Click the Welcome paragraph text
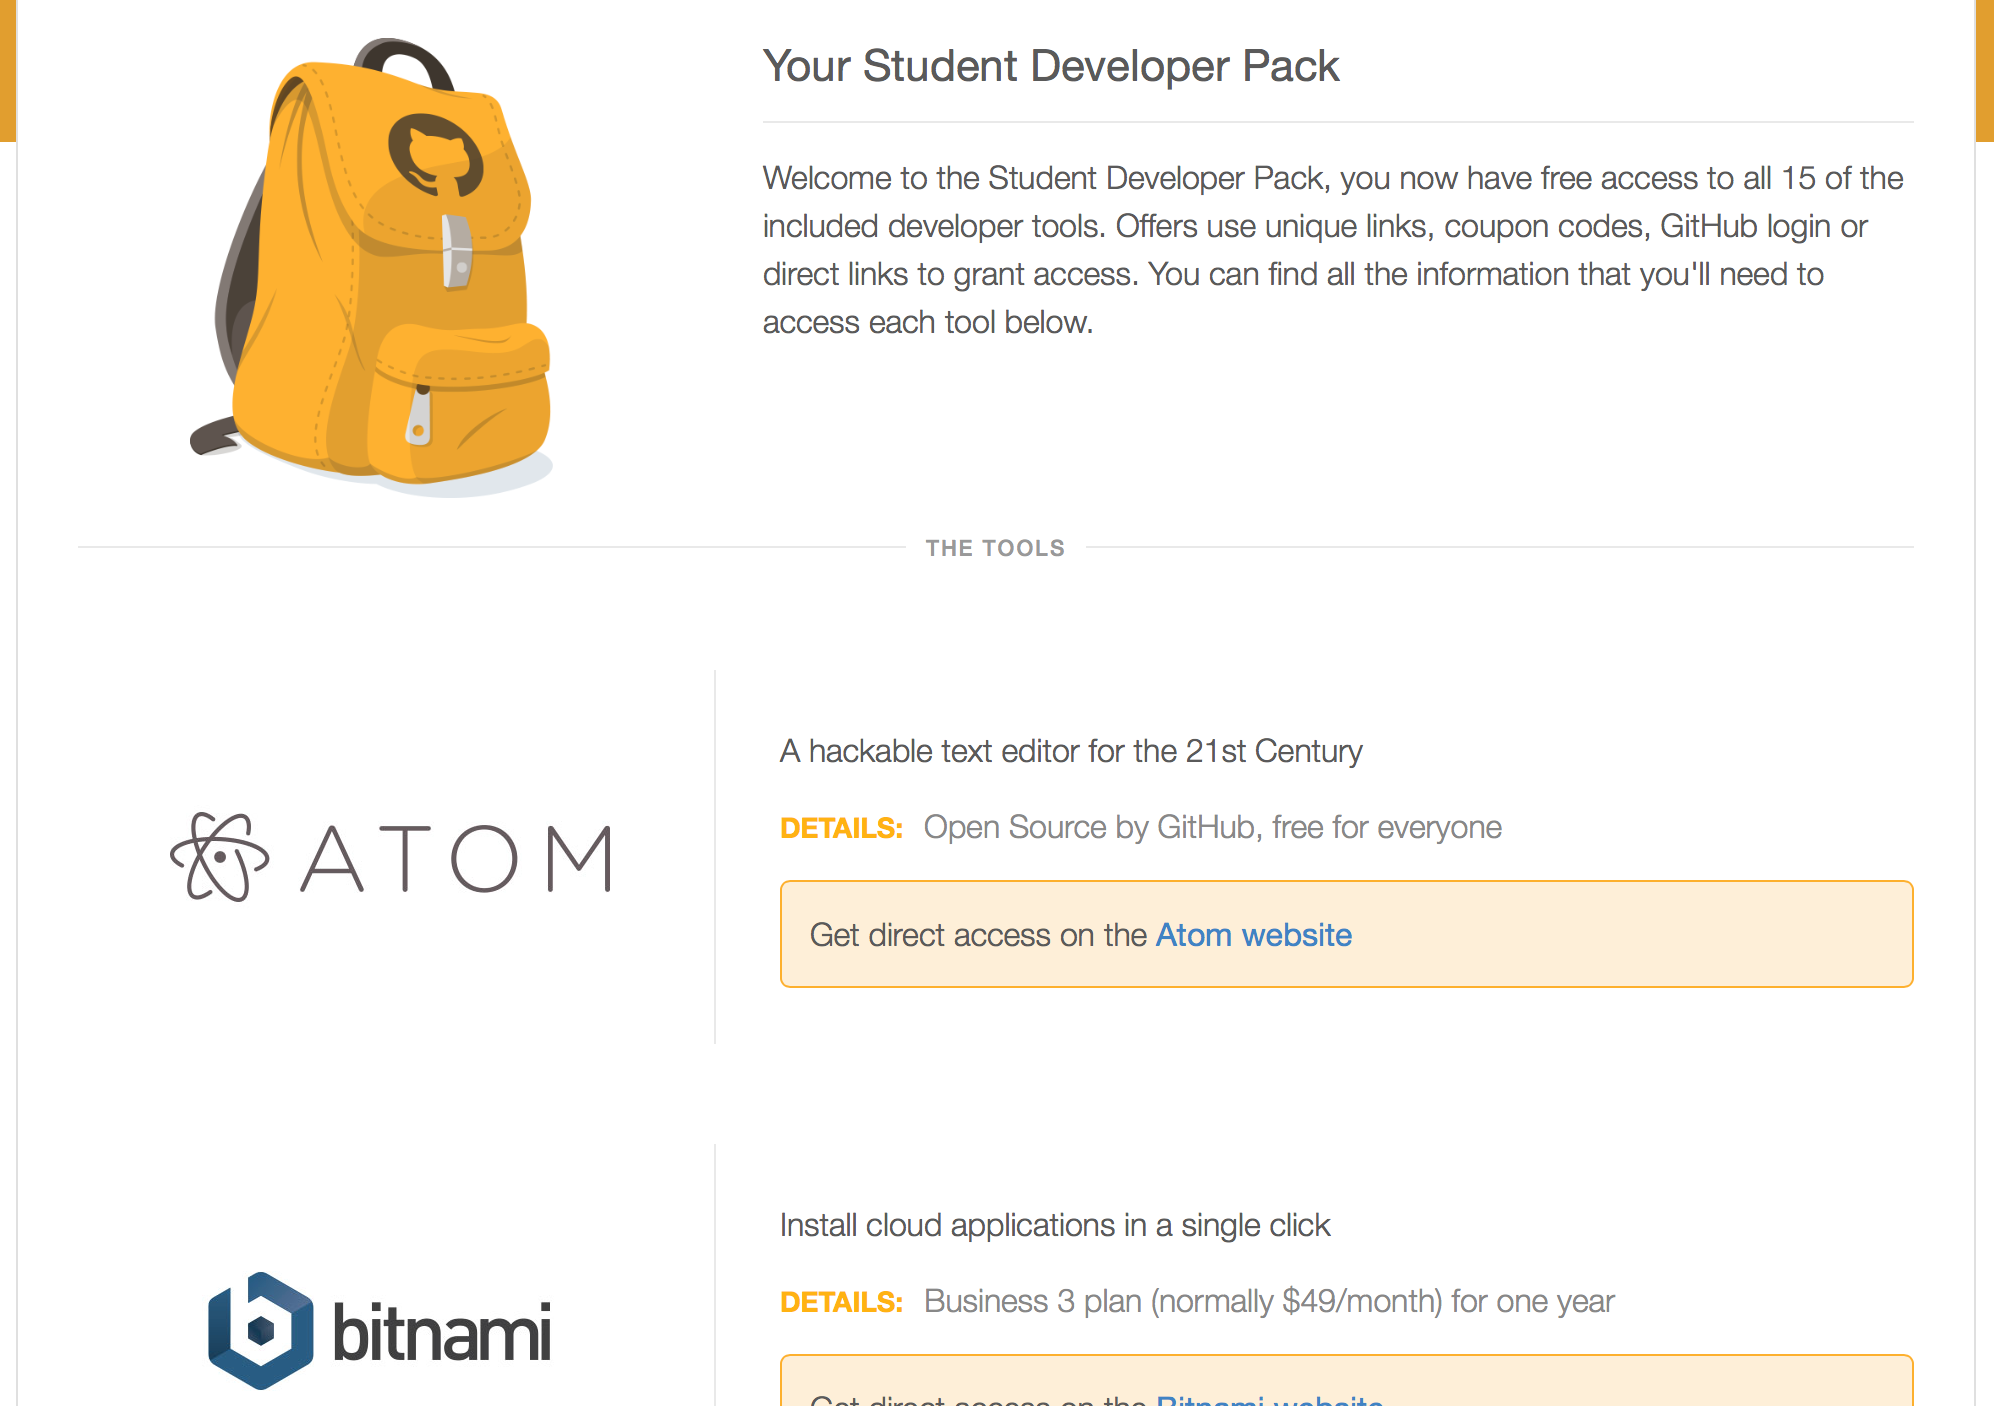 coord(1333,250)
